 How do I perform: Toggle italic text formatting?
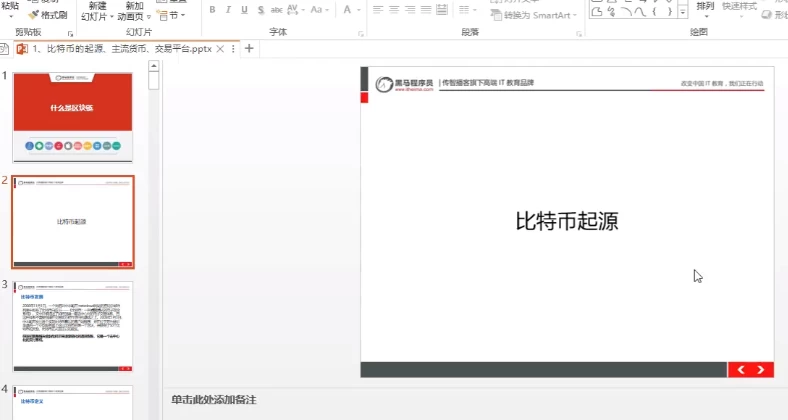click(229, 10)
